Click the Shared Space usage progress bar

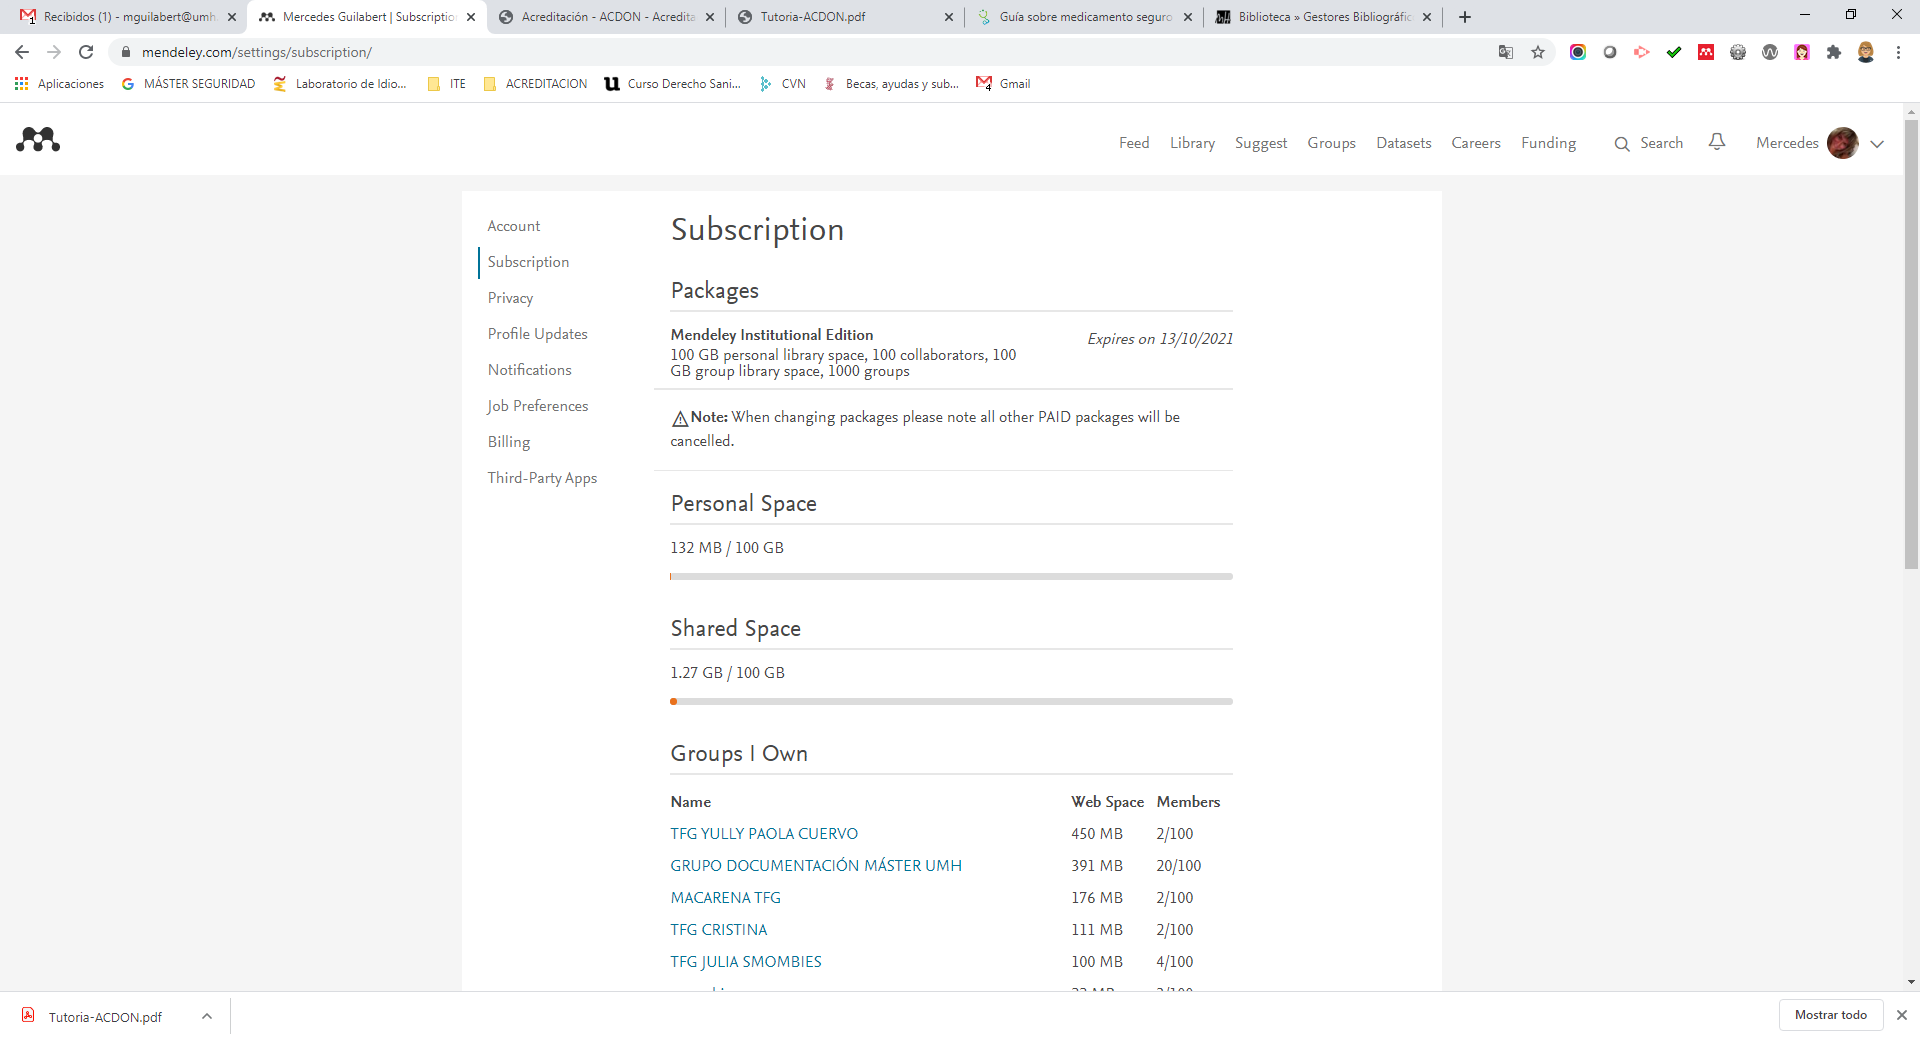click(951, 702)
